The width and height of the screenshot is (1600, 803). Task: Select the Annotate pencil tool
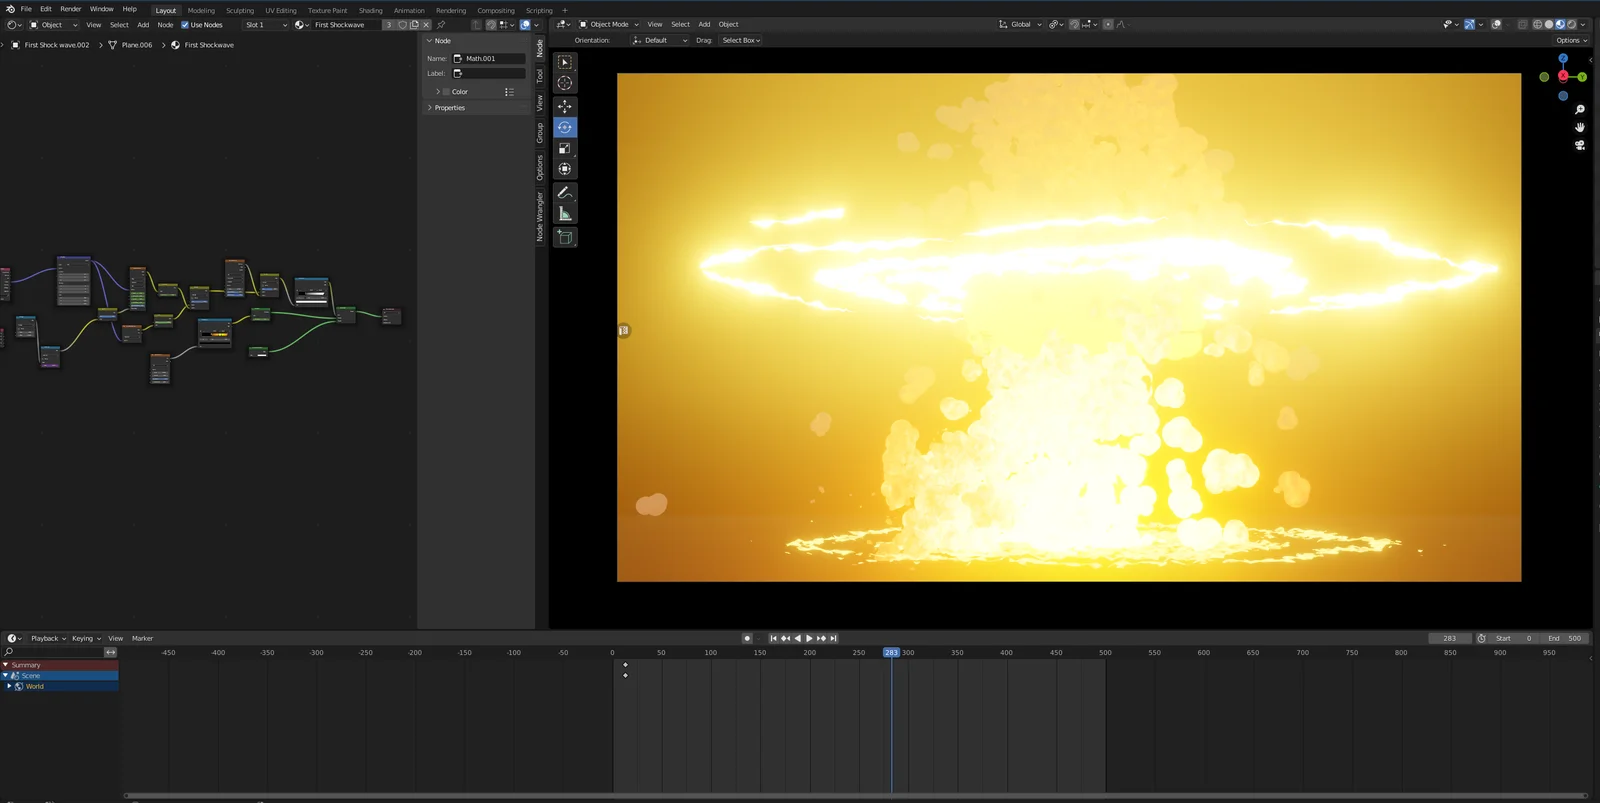pos(565,192)
